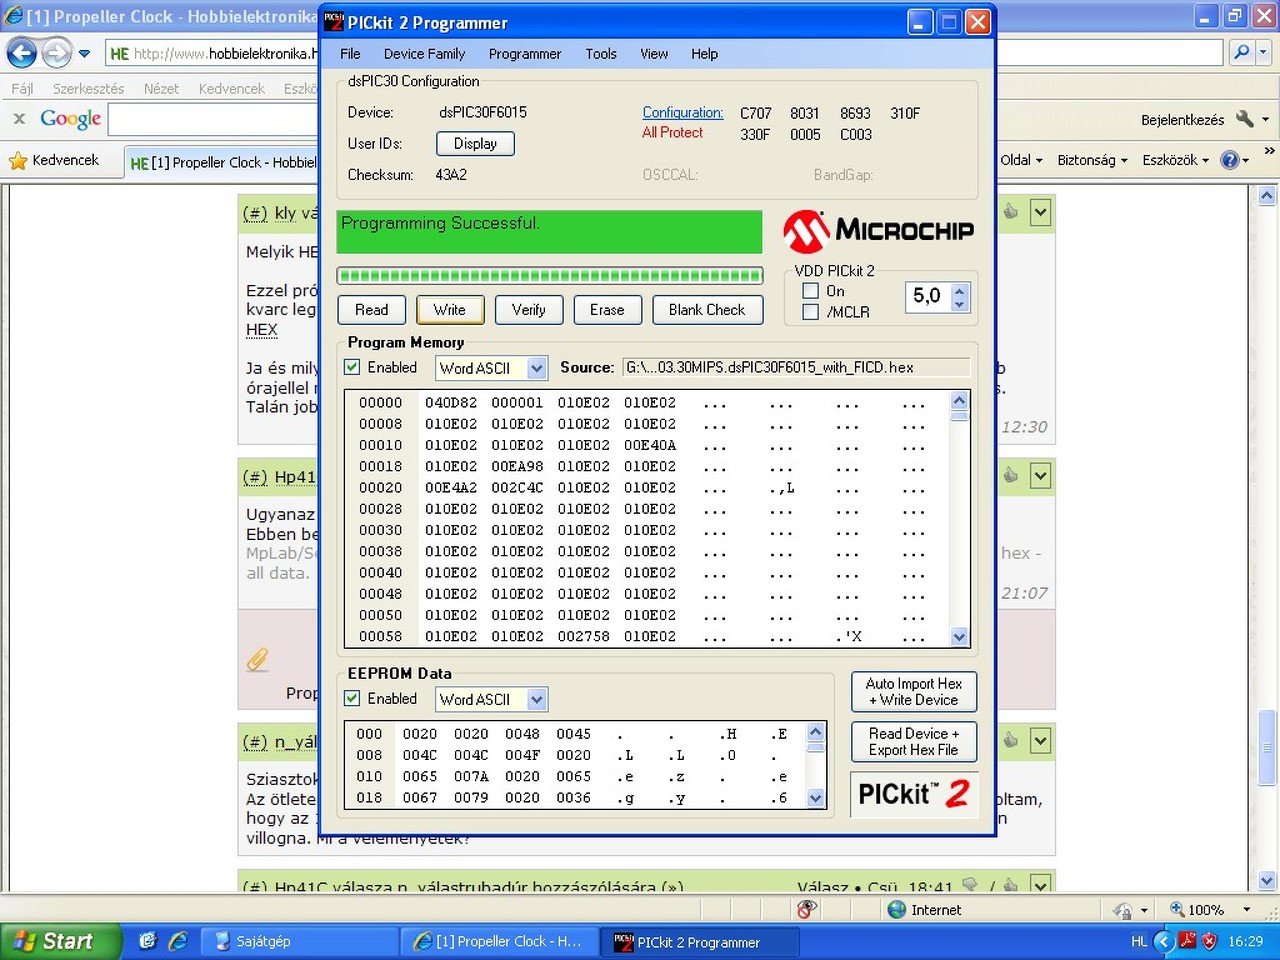Show more command bar items with the double chevron

[x=1269, y=151]
